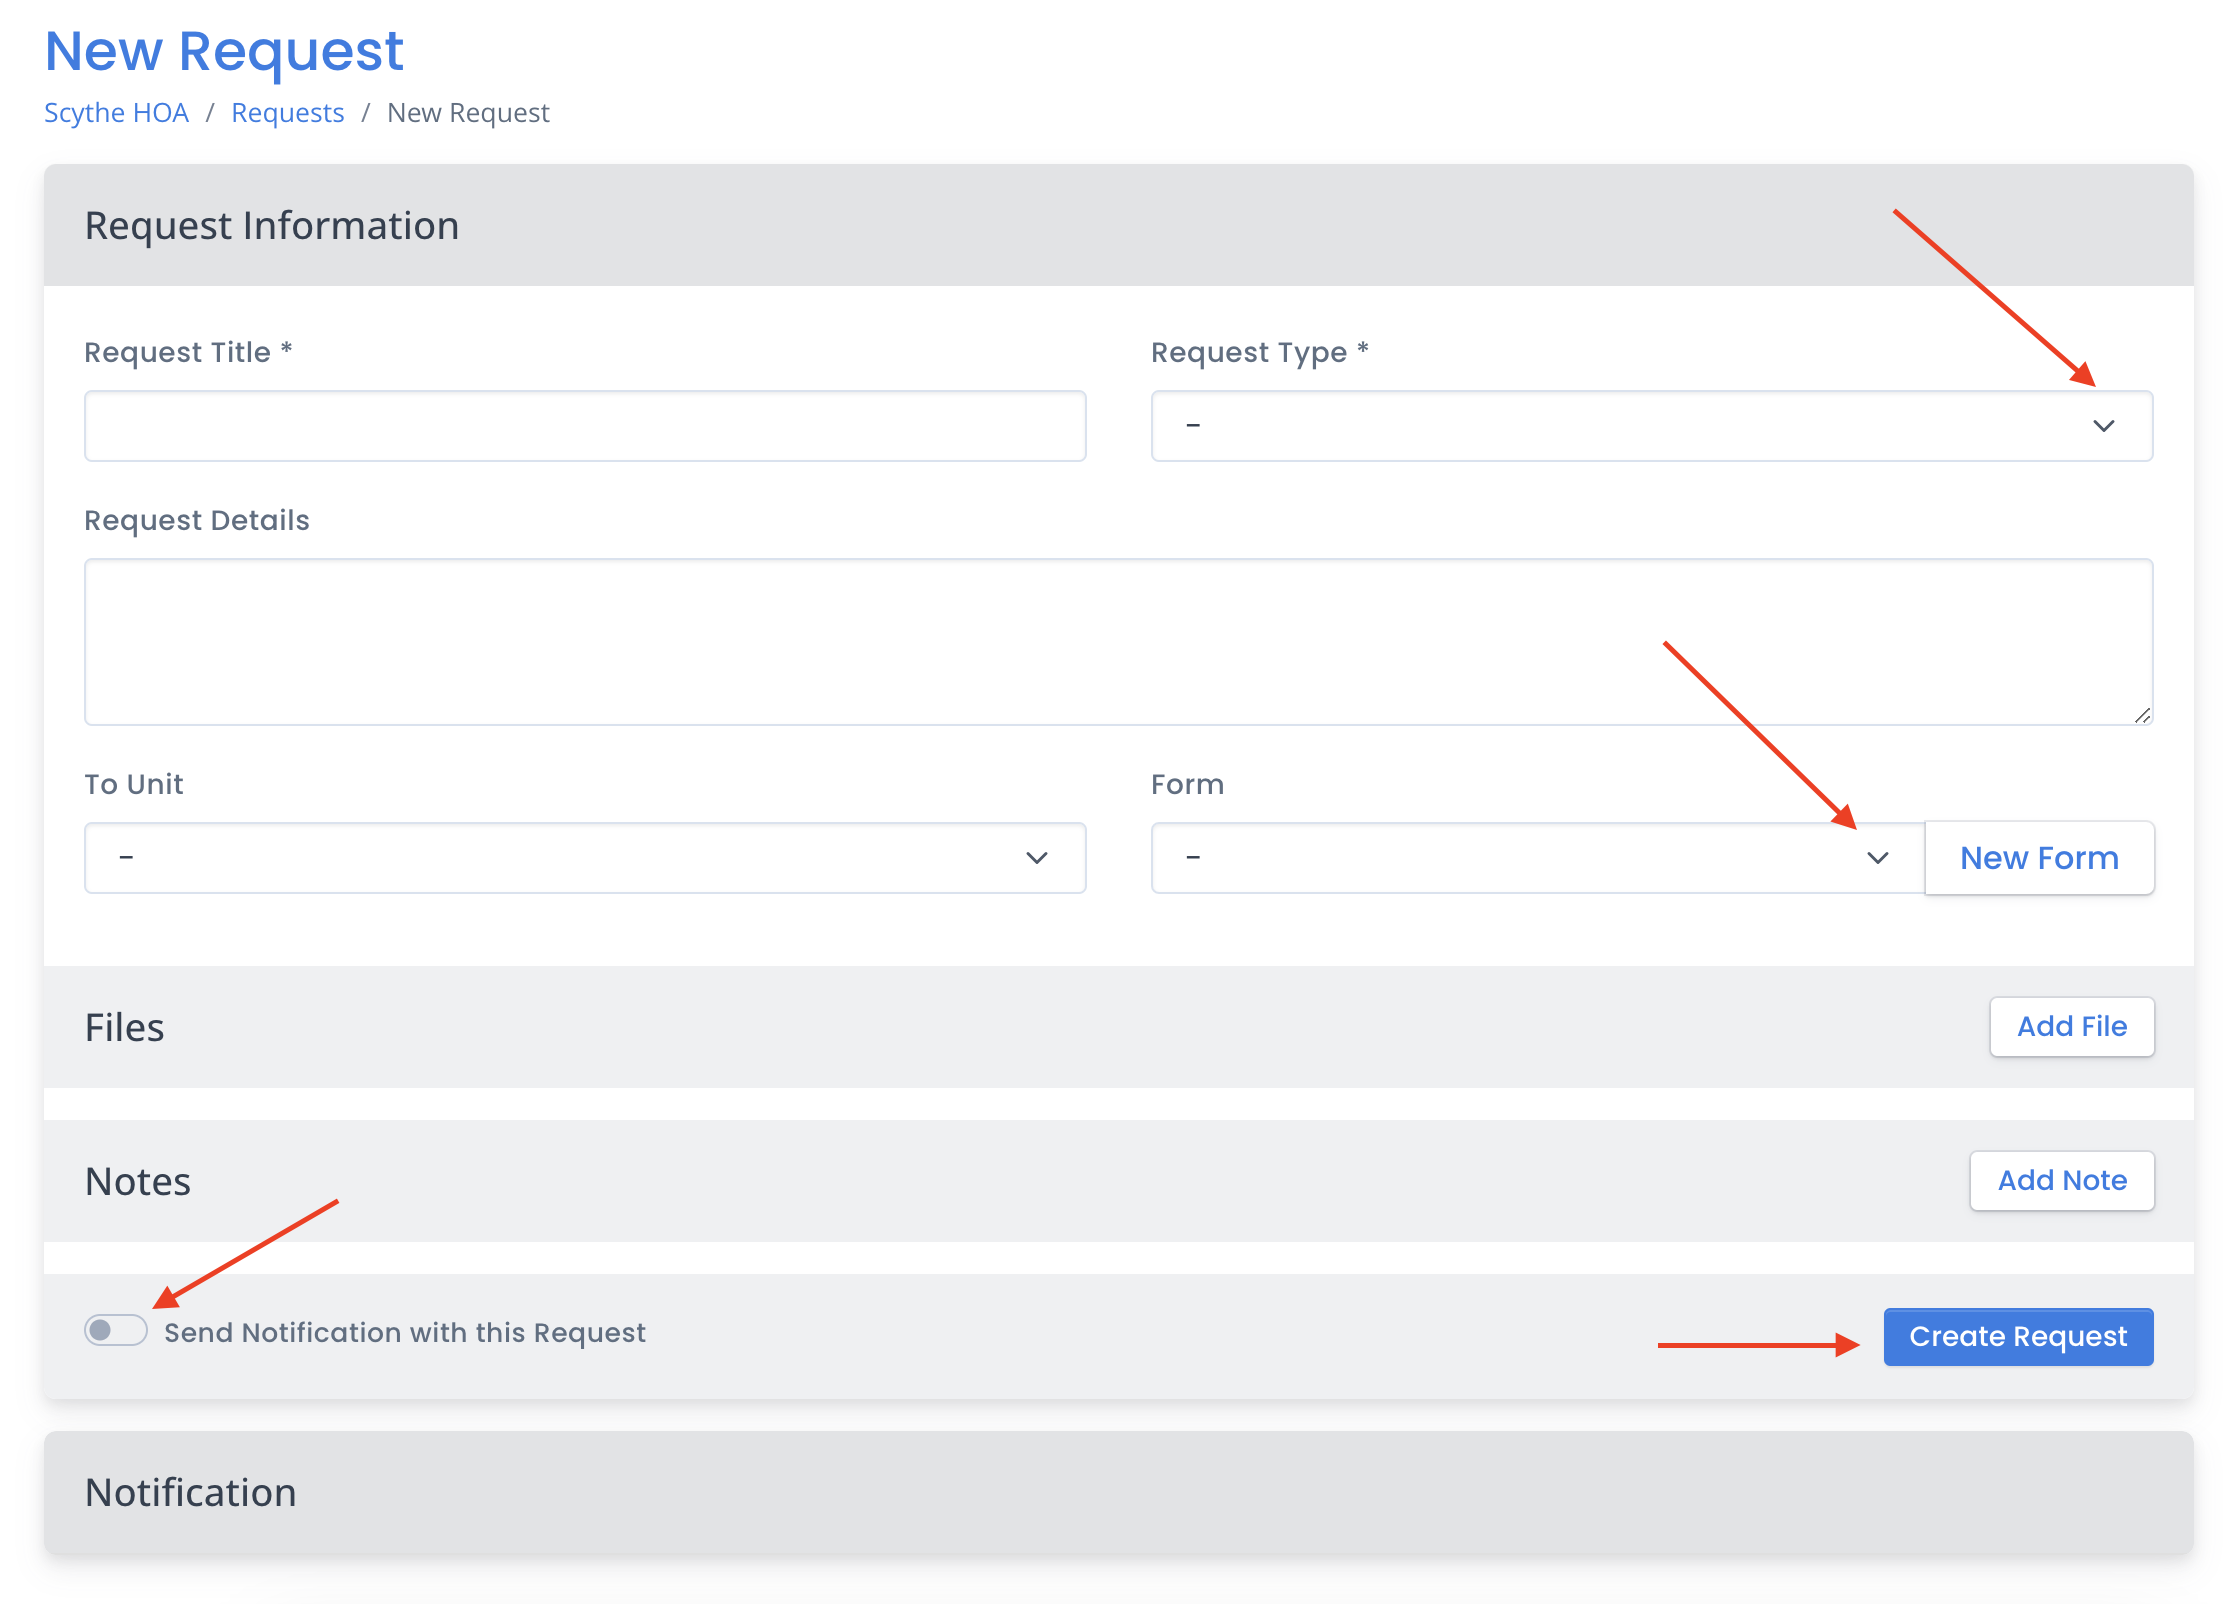Go to Scythe HOA breadcrumb link
Viewport: 2230px width, 1604px height.
(116, 113)
